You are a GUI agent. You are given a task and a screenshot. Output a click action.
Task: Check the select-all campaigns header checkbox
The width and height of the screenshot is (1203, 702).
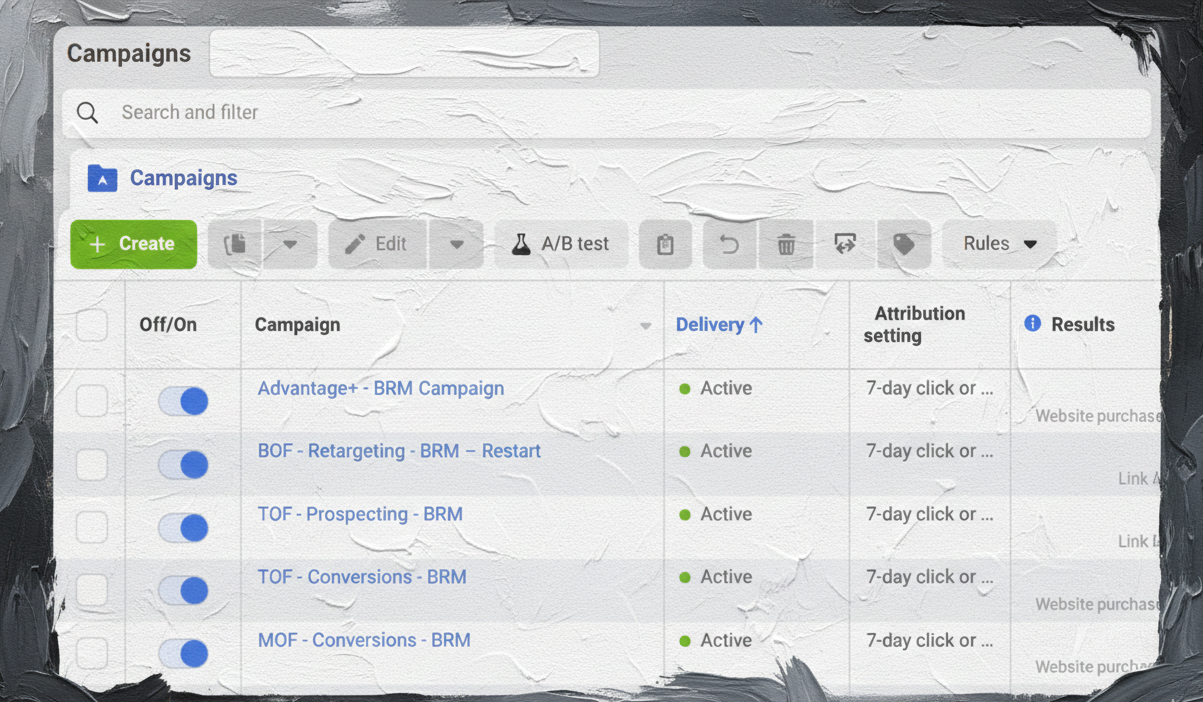pyautogui.click(x=92, y=325)
